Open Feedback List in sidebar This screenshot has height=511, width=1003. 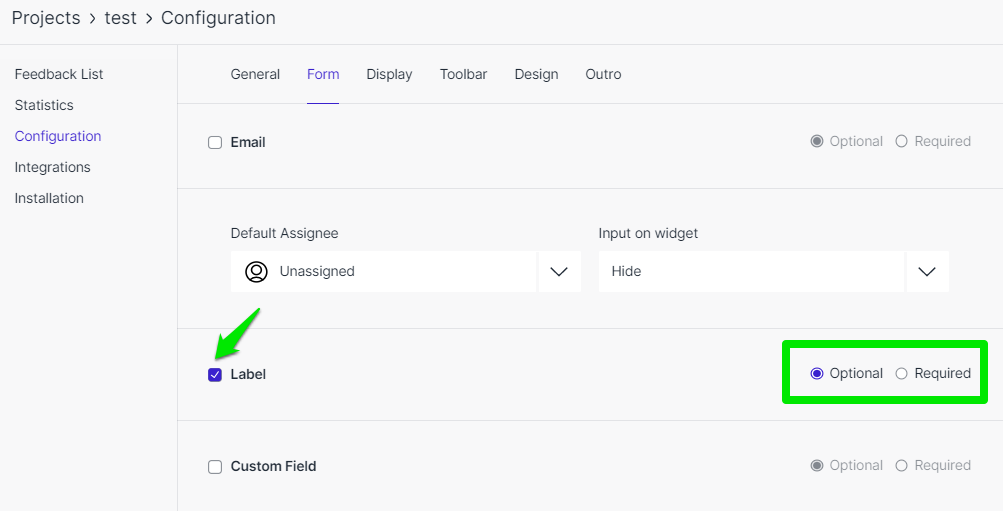[59, 74]
